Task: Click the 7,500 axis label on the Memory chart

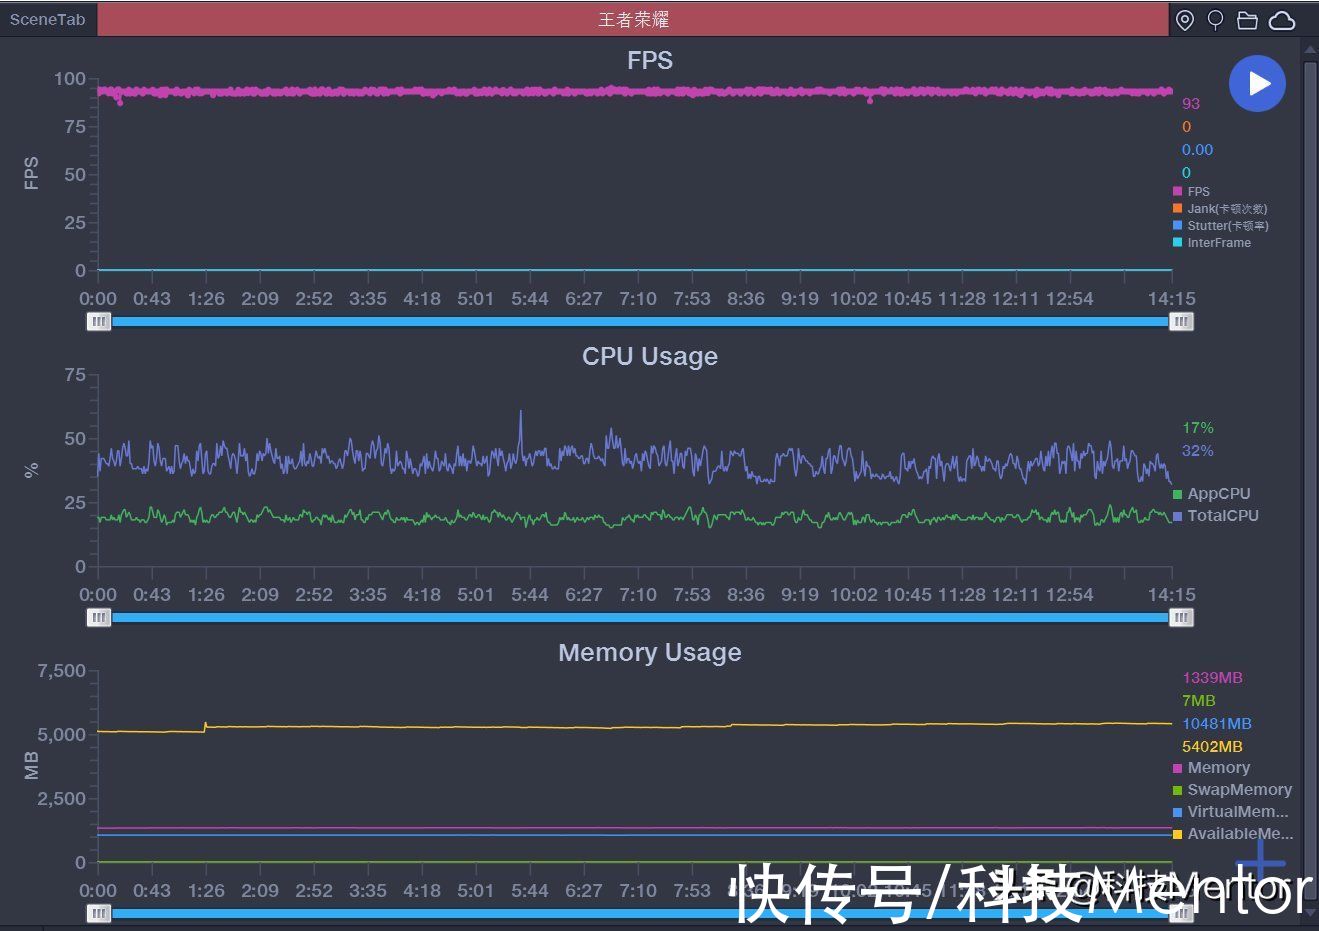Action: click(62, 671)
